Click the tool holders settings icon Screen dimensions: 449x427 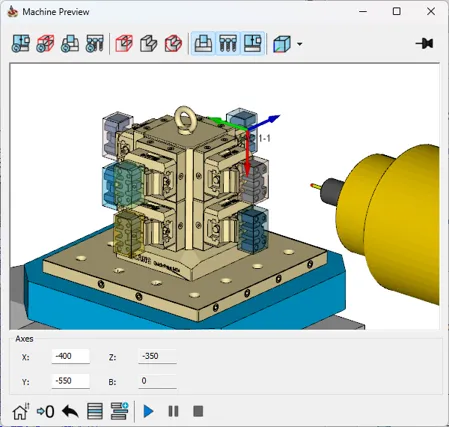tap(95, 43)
